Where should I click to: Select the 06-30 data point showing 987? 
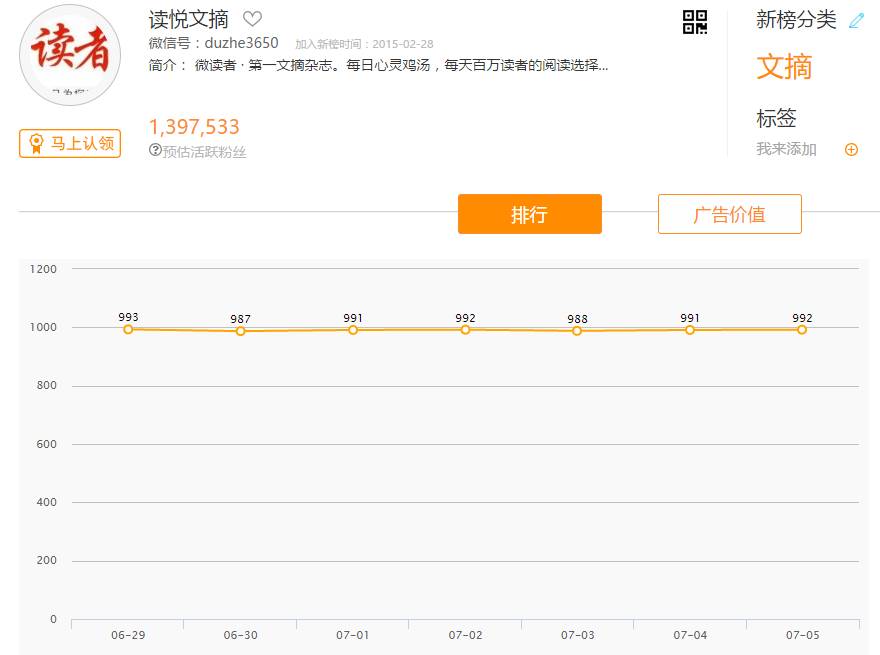(240, 331)
